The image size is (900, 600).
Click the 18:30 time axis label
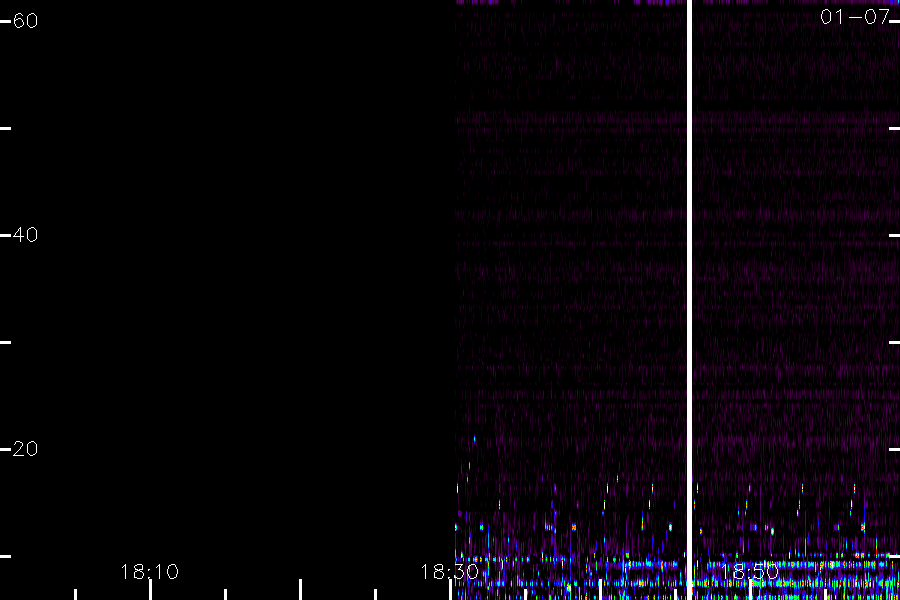(x=449, y=571)
